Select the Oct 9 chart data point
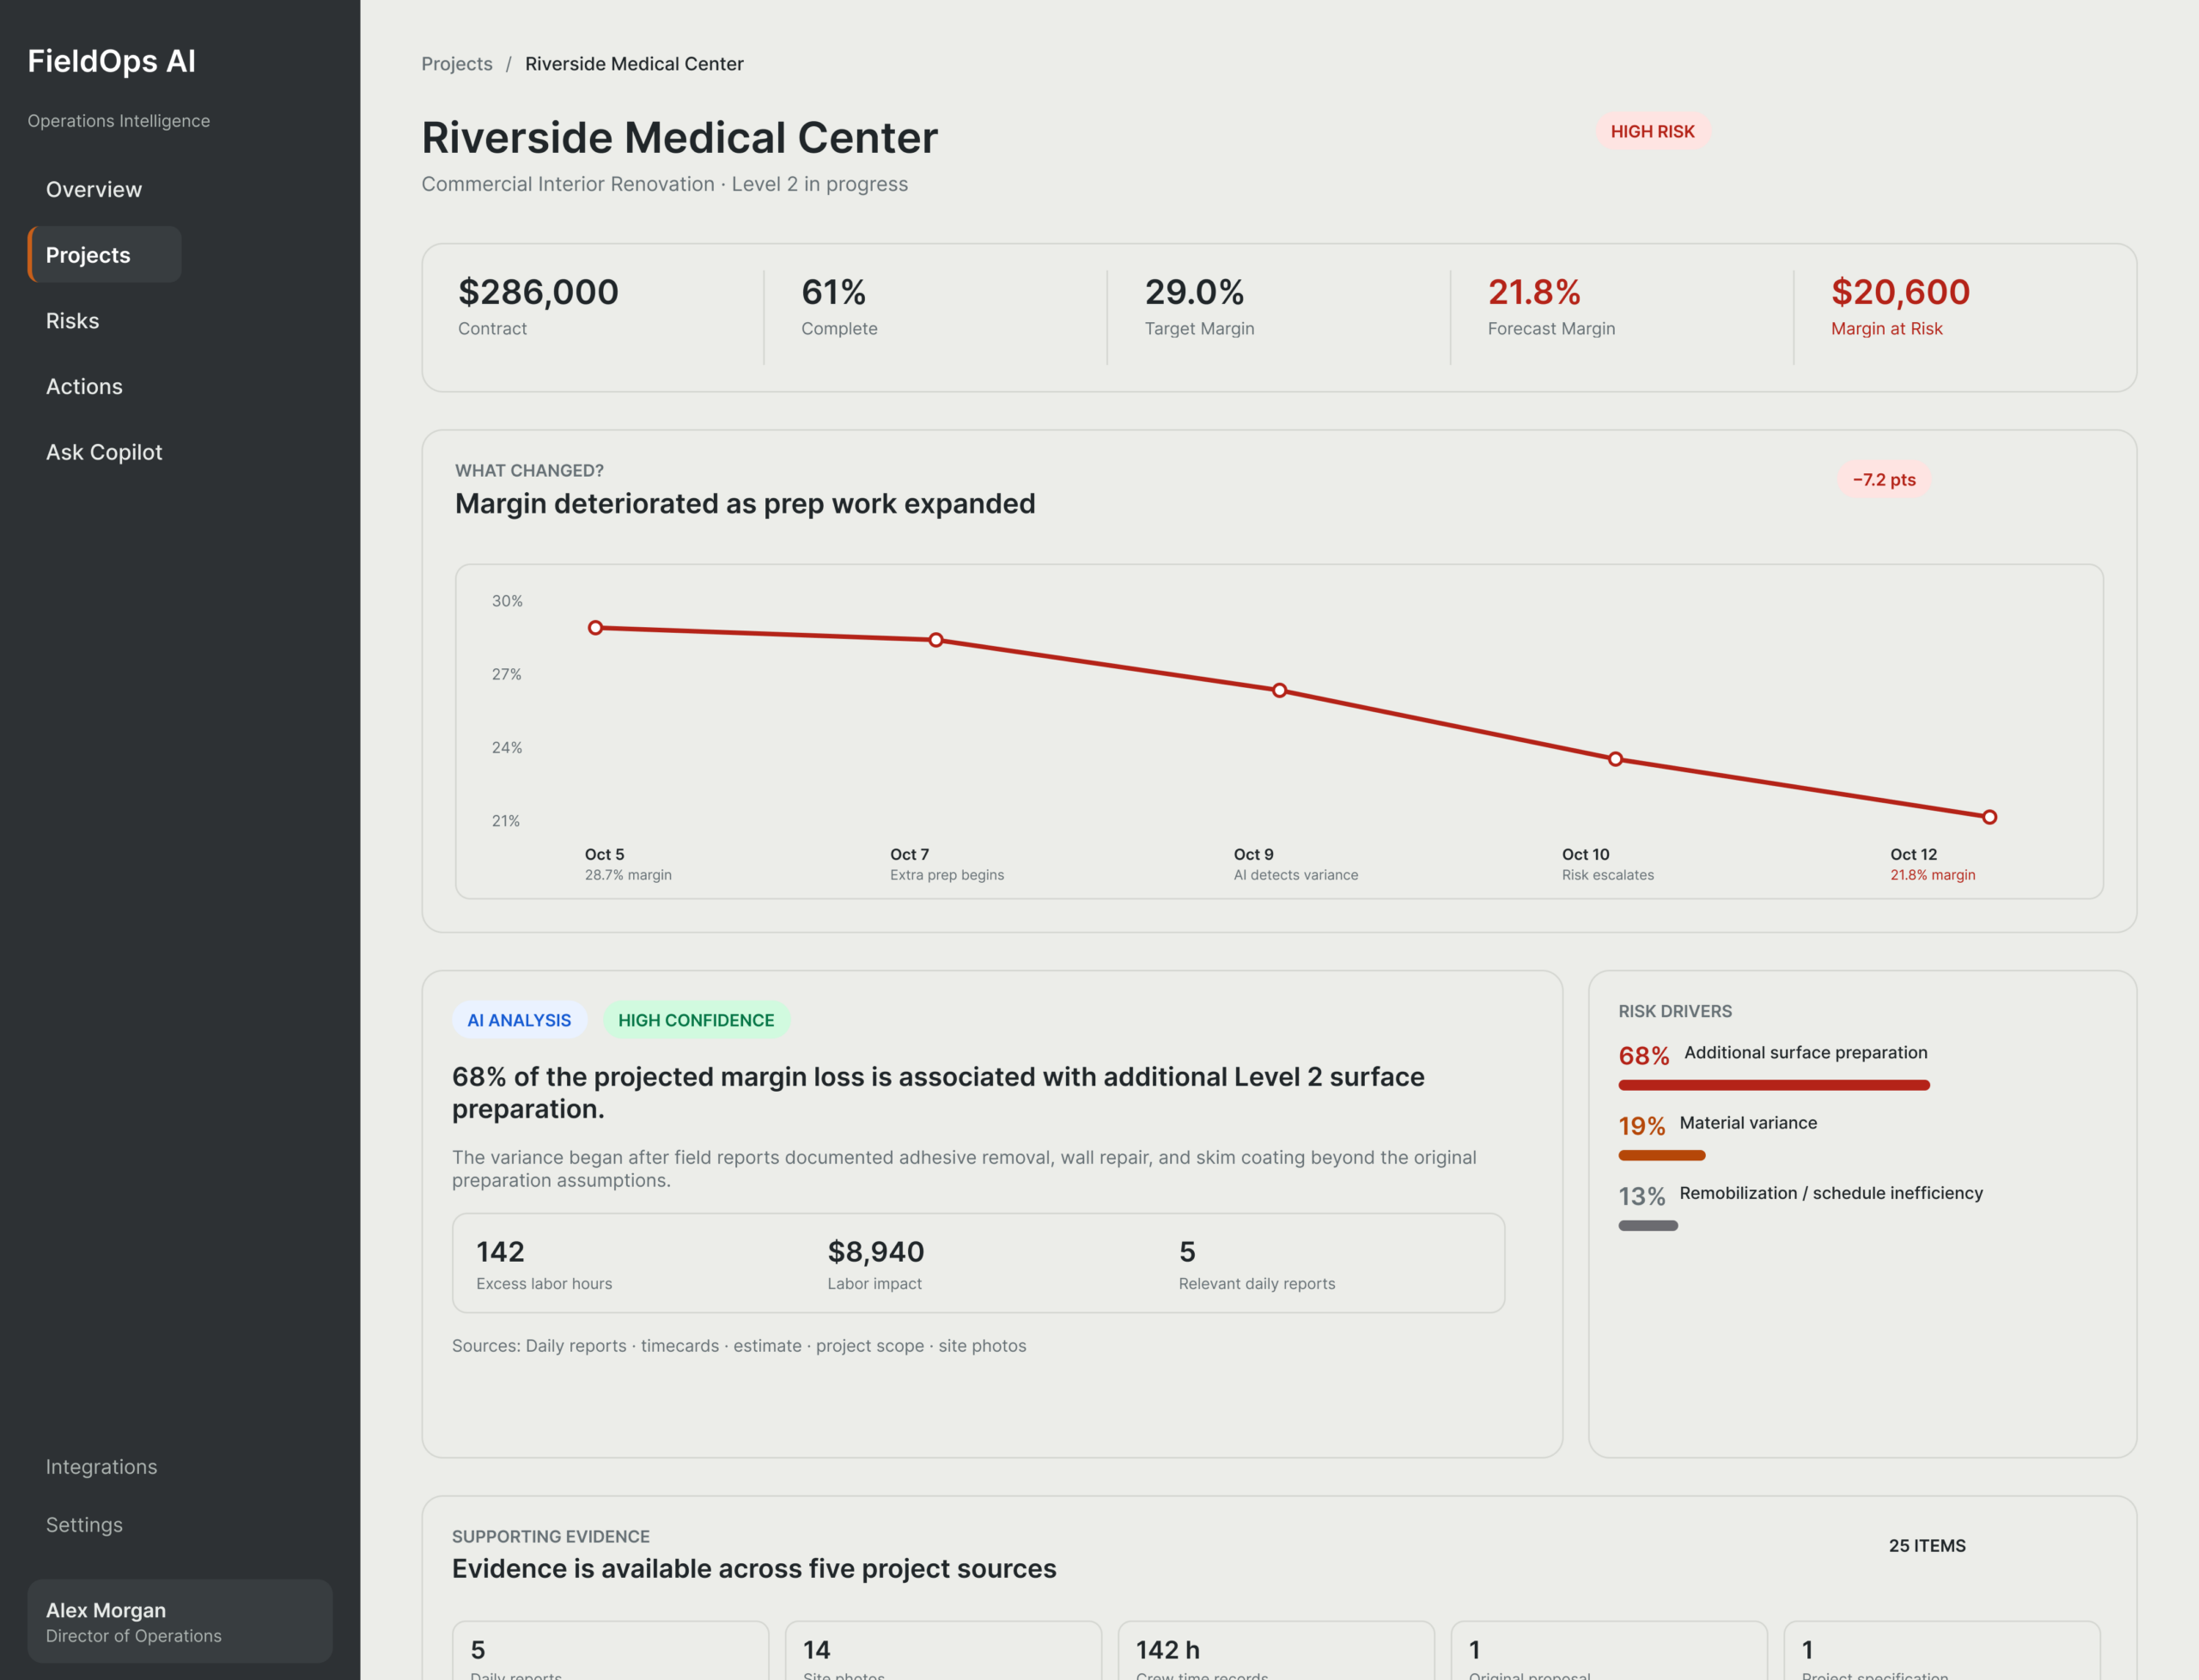The width and height of the screenshot is (2199, 1680). [1279, 690]
